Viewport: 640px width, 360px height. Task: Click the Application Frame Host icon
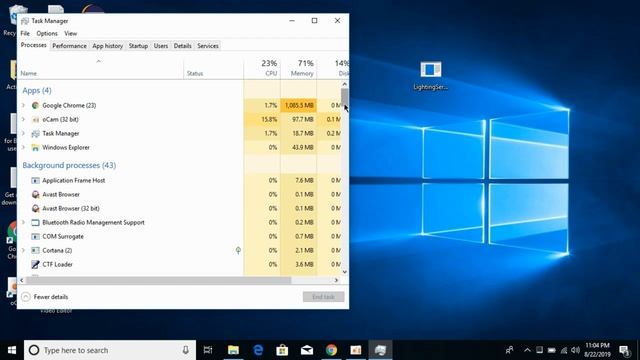(36, 180)
